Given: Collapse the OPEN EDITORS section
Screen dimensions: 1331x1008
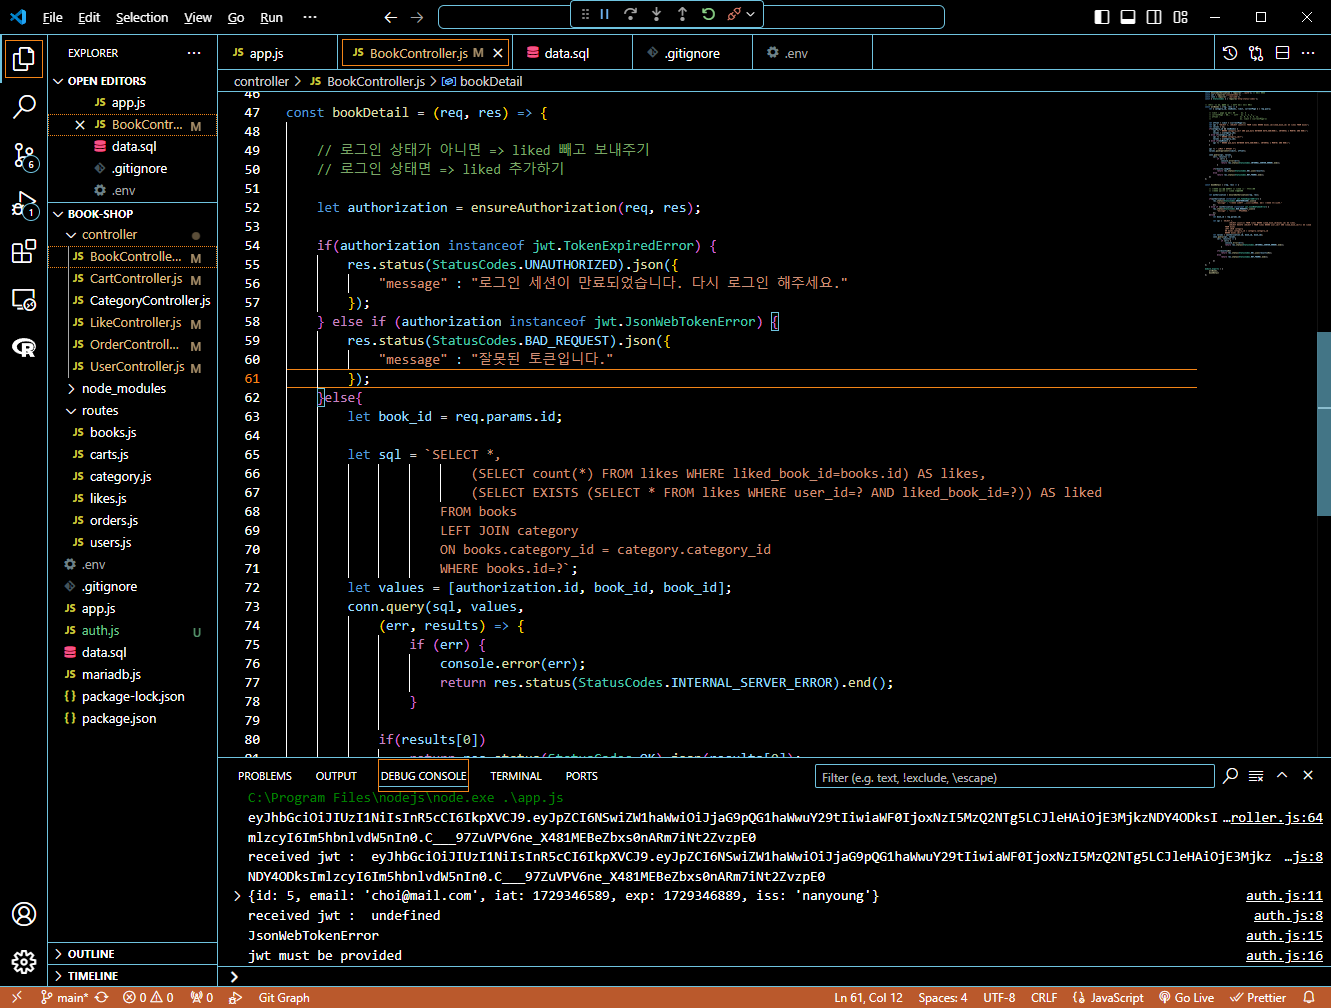Looking at the screenshot, I should coord(133,81).
